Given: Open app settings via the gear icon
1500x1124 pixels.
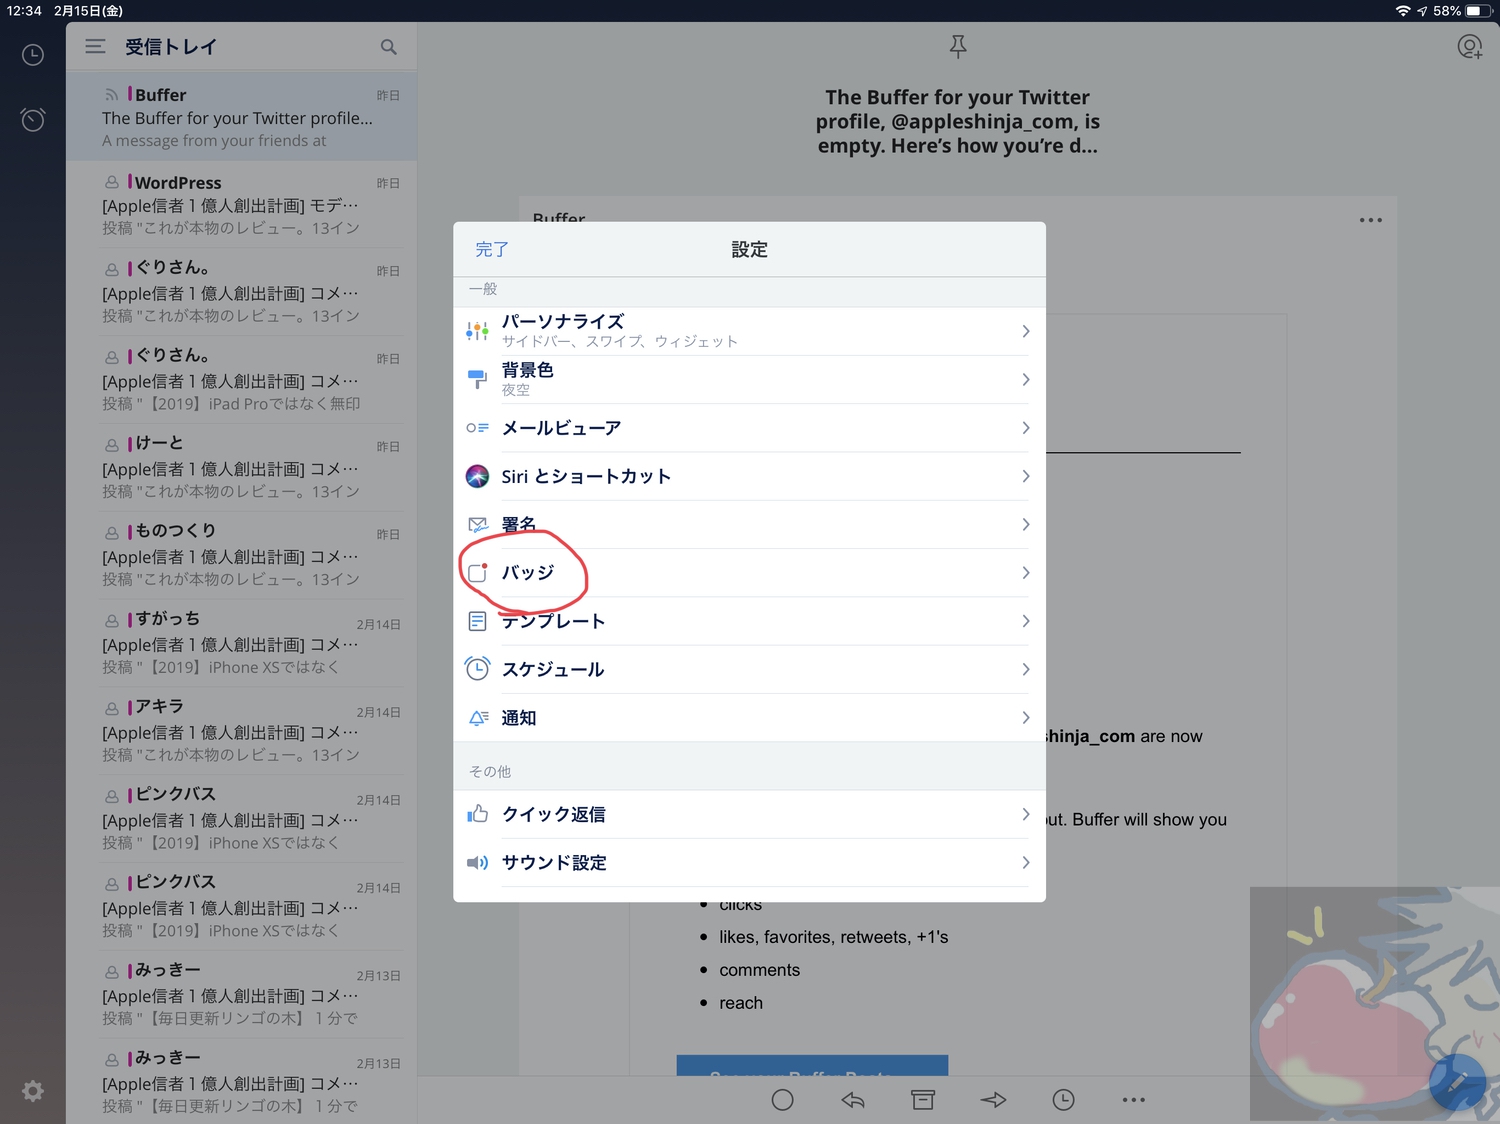Looking at the screenshot, I should pyautogui.click(x=33, y=1091).
